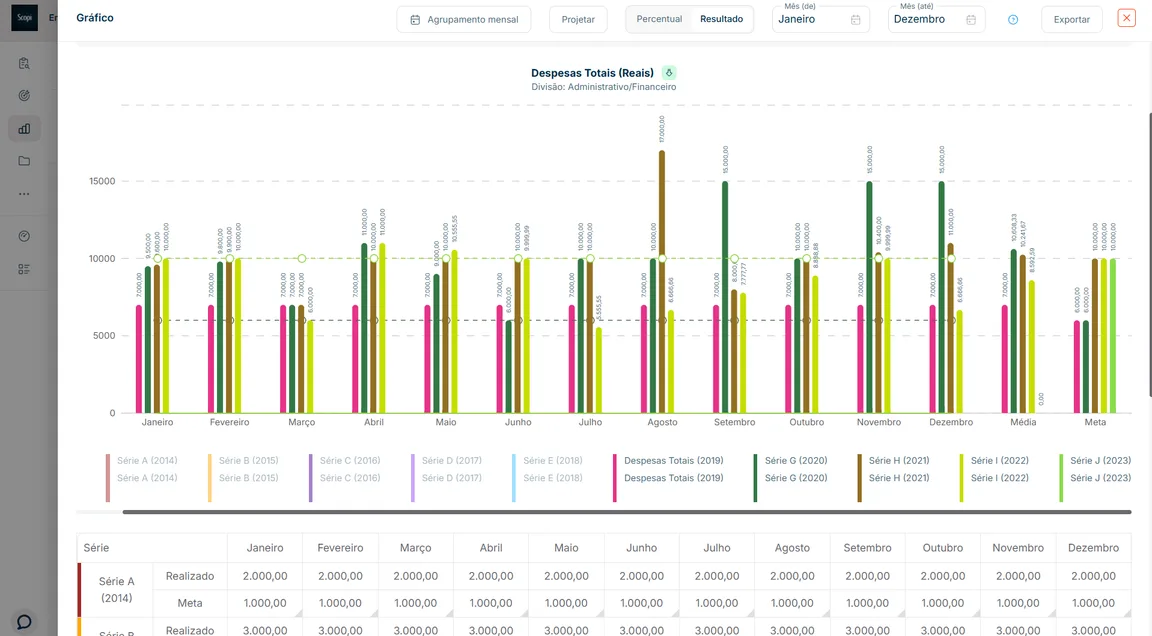The height and width of the screenshot is (636, 1152).
Task: Click calendar icon in Mês (de) field
Action: click(856, 20)
